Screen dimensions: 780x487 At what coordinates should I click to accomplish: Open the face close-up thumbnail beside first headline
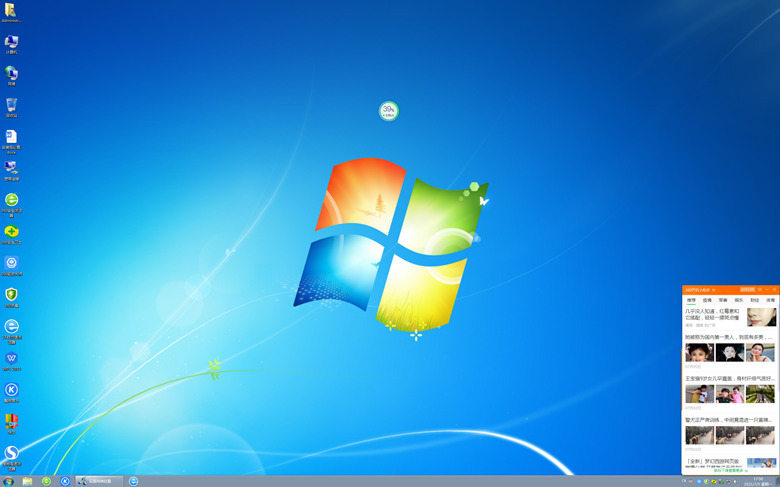coord(762,317)
